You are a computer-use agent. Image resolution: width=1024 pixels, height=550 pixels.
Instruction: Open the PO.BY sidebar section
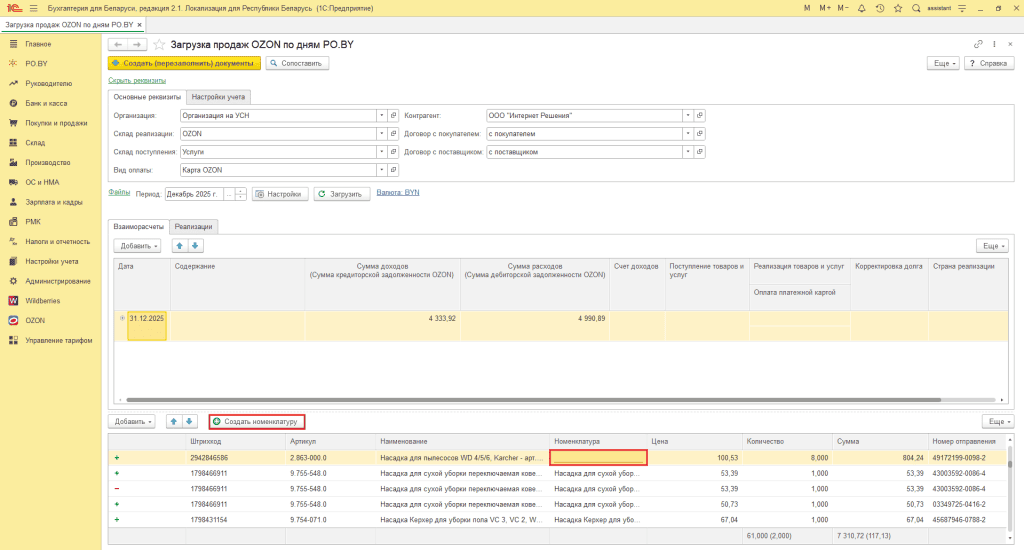click(x=36, y=63)
